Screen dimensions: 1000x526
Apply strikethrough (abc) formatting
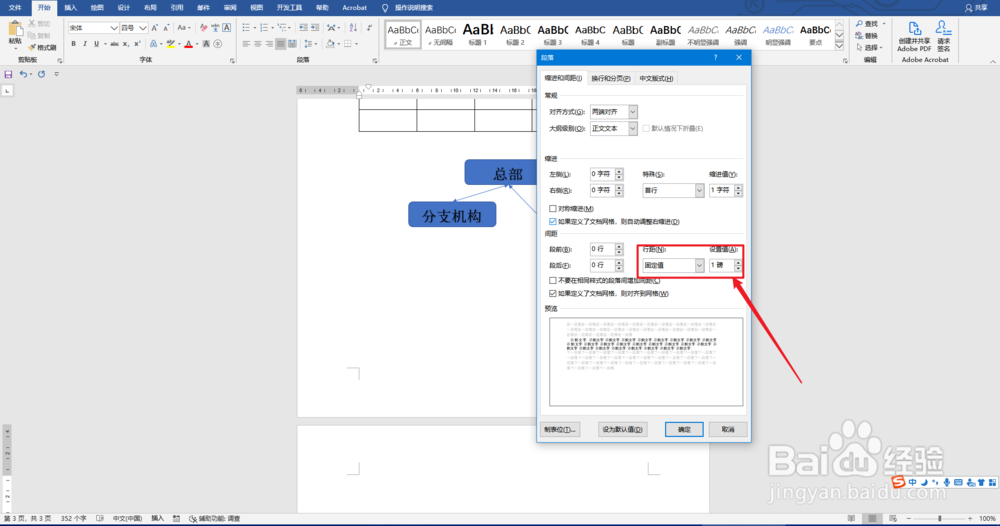coord(114,44)
